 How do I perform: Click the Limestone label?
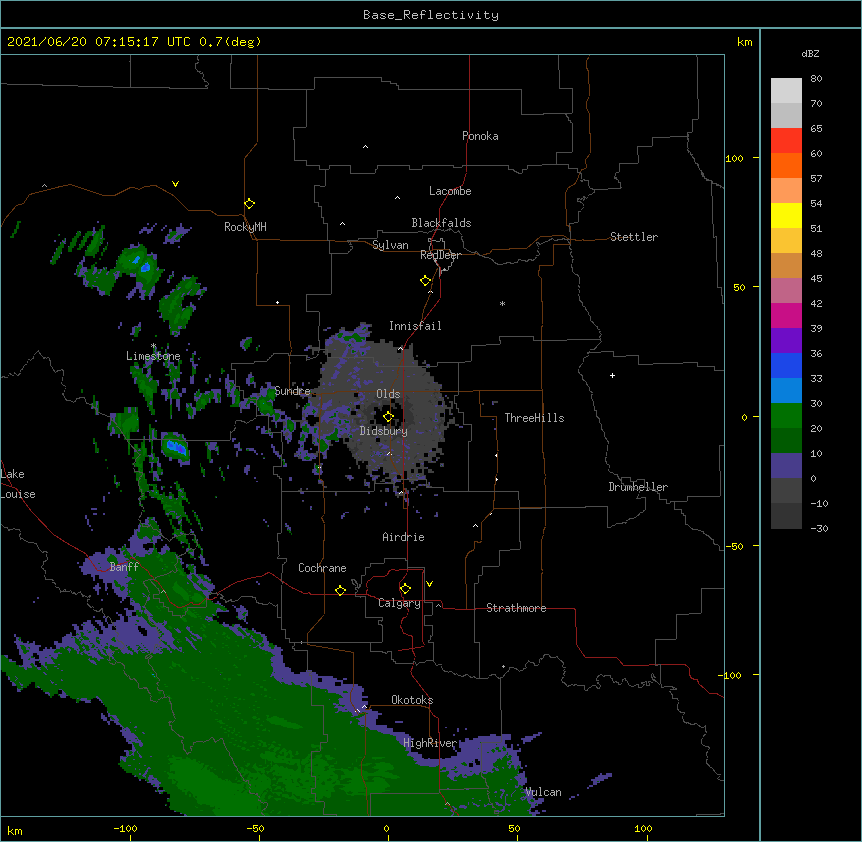[x=153, y=356]
